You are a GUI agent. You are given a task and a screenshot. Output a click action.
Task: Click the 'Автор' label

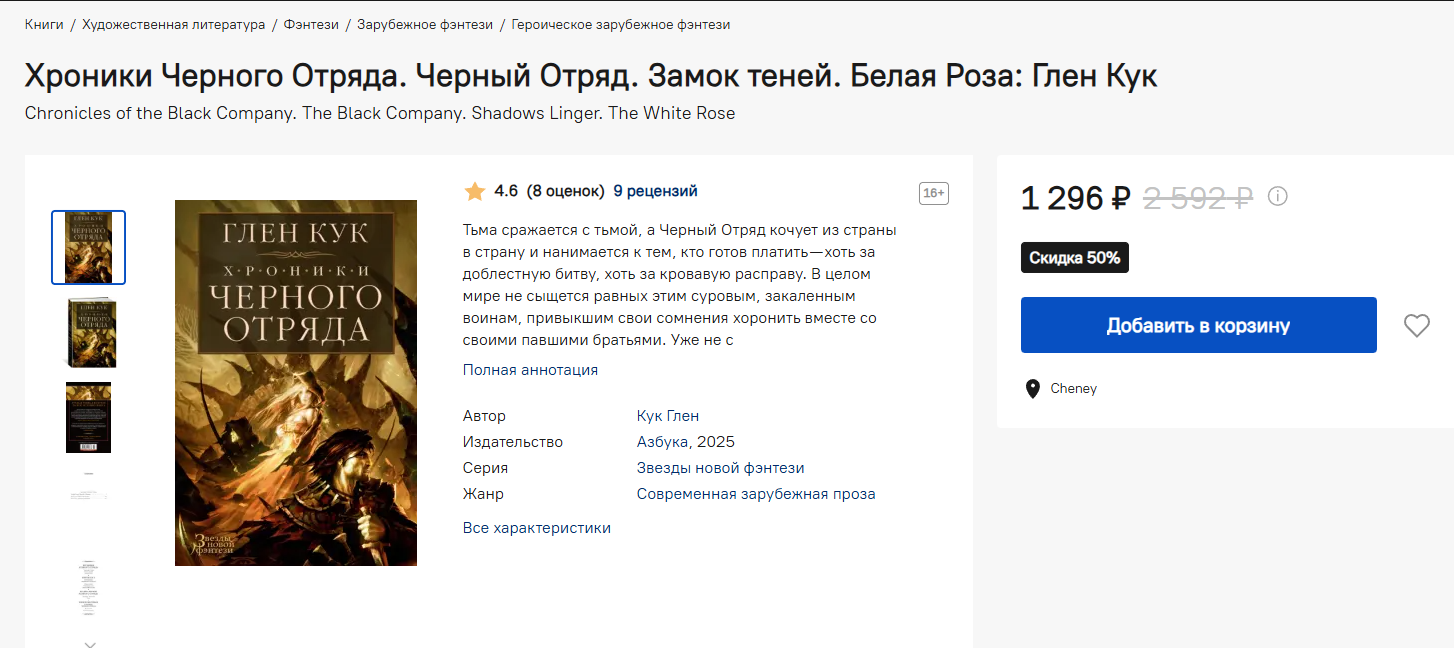point(485,416)
